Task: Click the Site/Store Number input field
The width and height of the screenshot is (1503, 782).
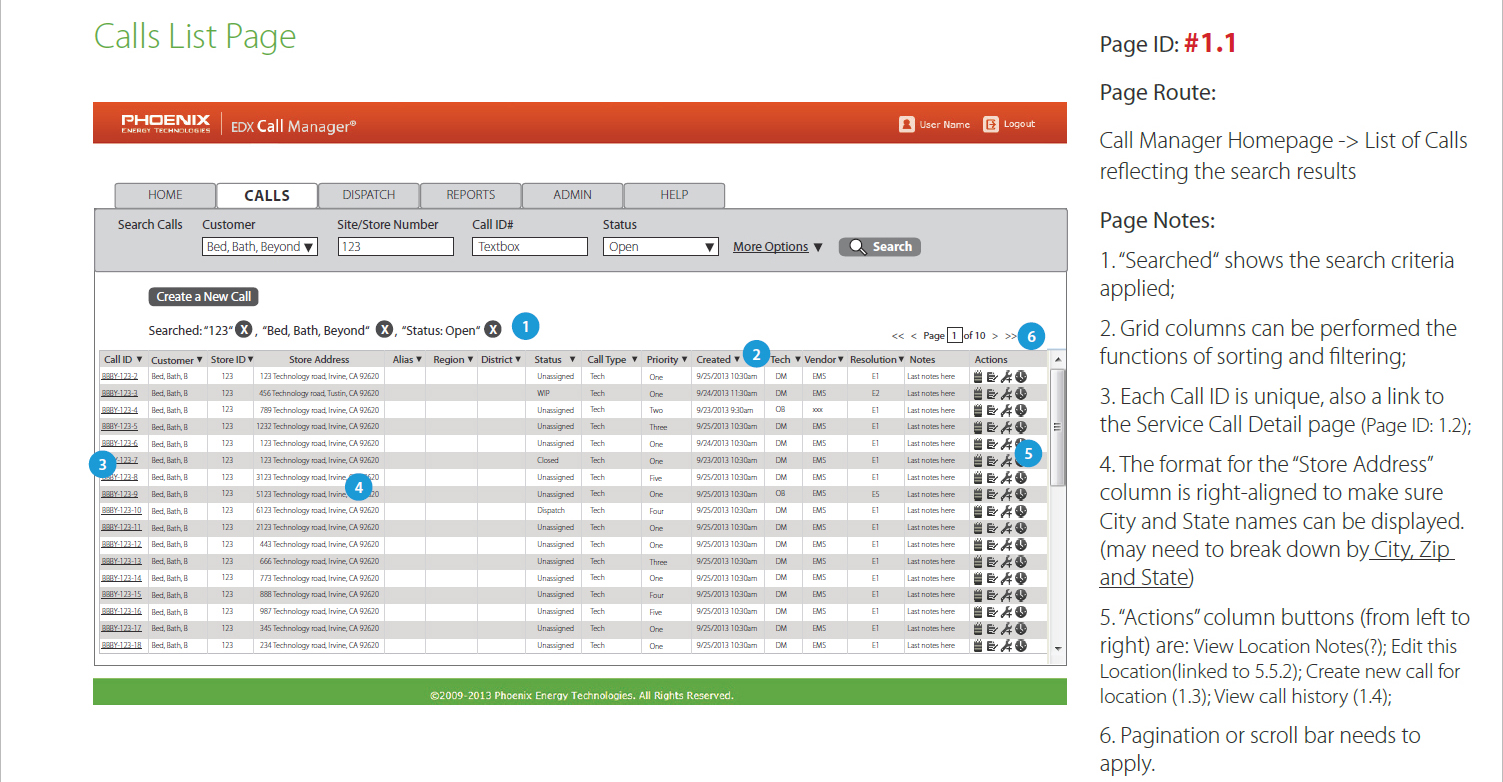Action: (395, 247)
